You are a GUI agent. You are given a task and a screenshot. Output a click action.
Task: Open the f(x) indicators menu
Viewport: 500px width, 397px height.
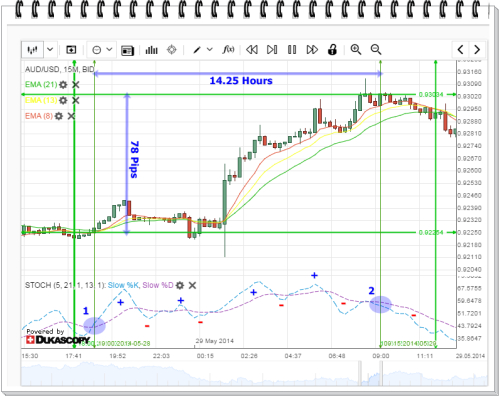coord(228,50)
